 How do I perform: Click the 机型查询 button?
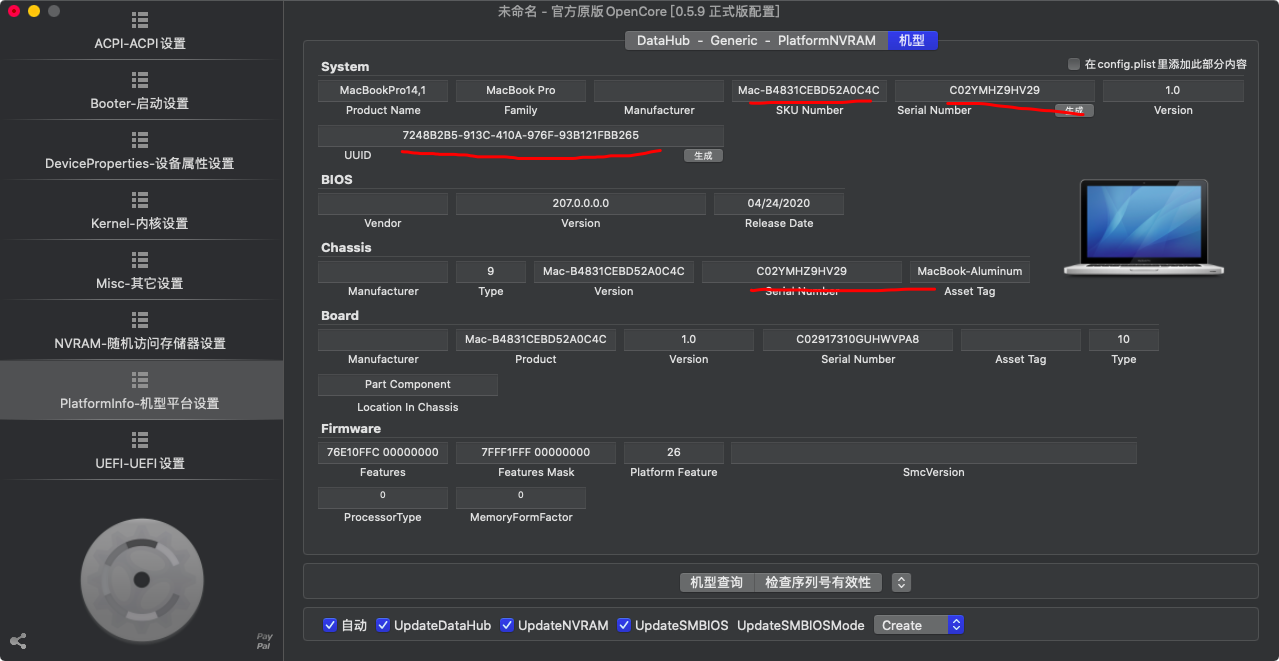coord(717,582)
